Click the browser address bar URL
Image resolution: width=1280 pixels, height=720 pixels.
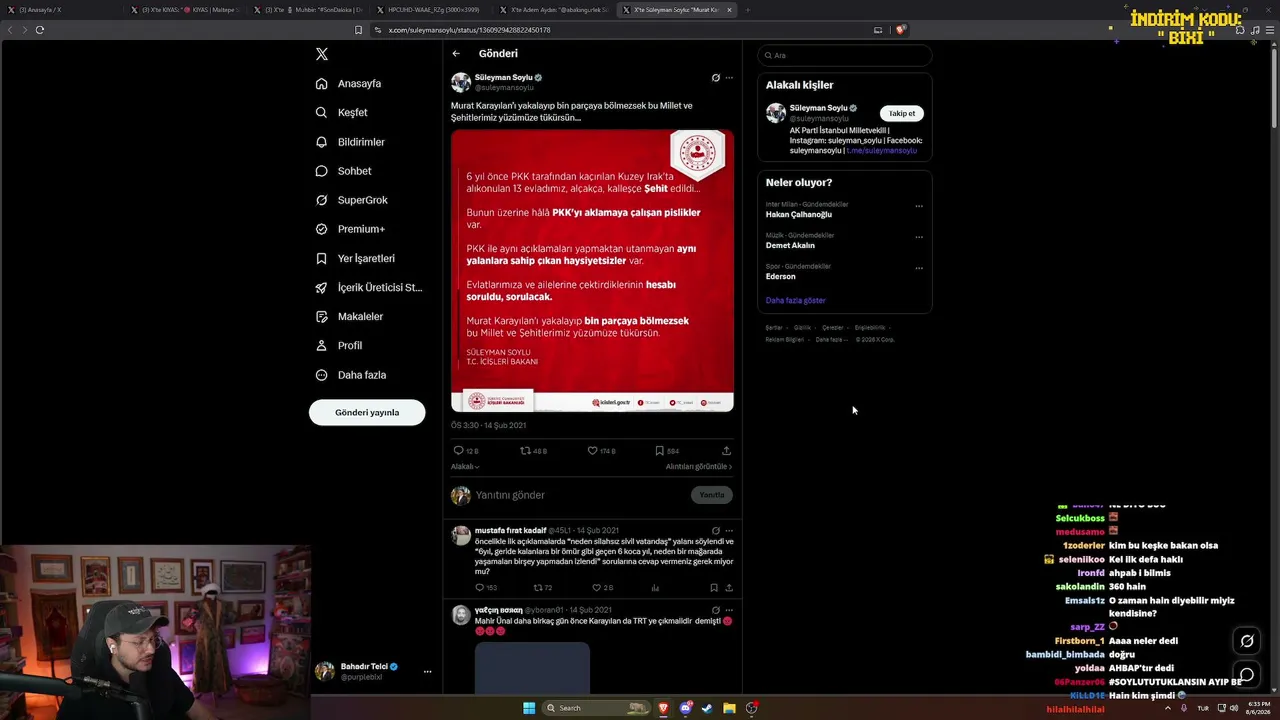tap(469, 30)
